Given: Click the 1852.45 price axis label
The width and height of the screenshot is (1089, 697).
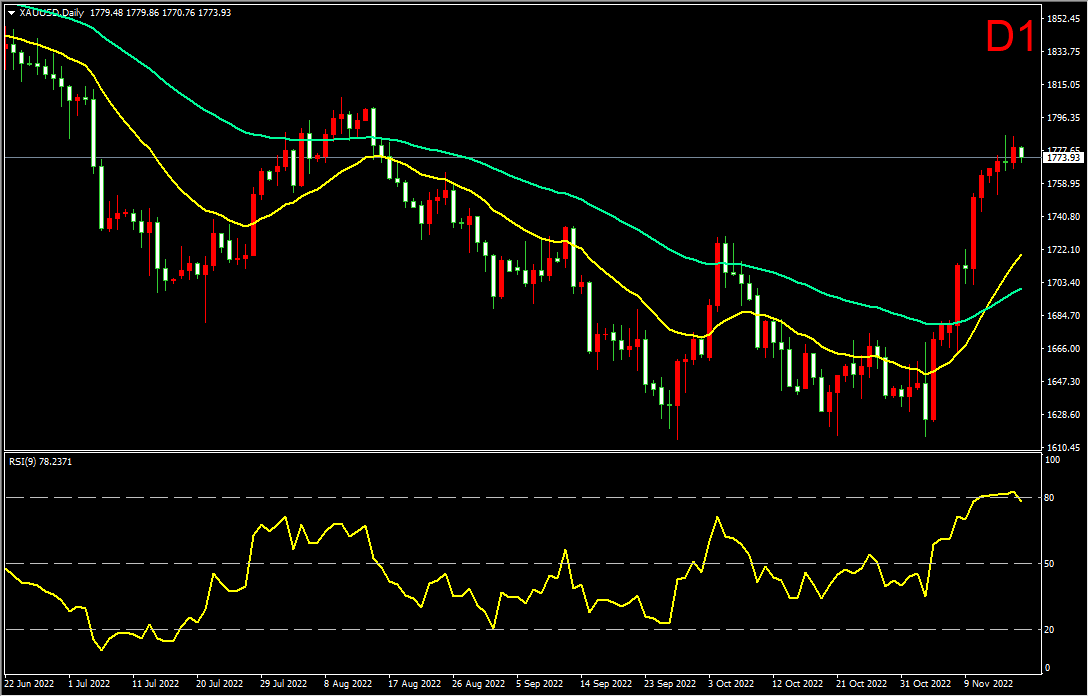Looking at the screenshot, I should pyautogui.click(x=1063, y=19).
